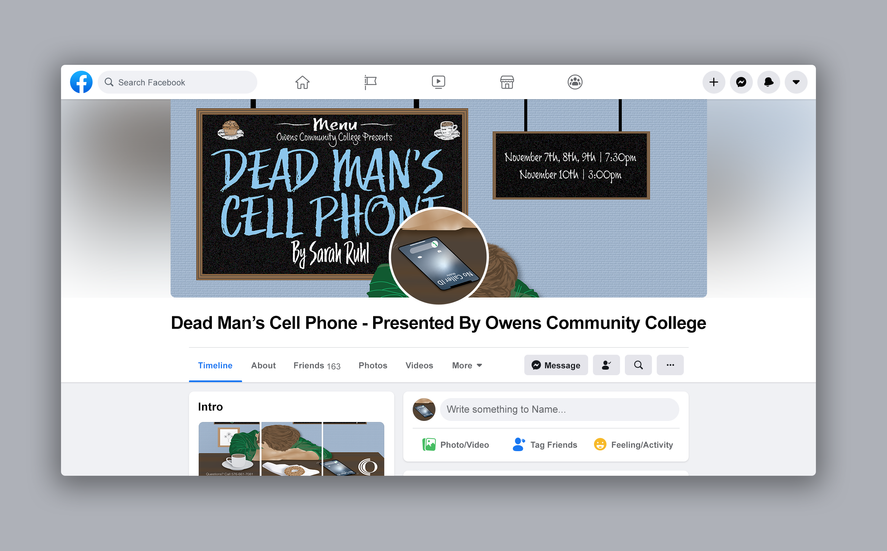Click the circular profile picture of phone

click(438, 256)
